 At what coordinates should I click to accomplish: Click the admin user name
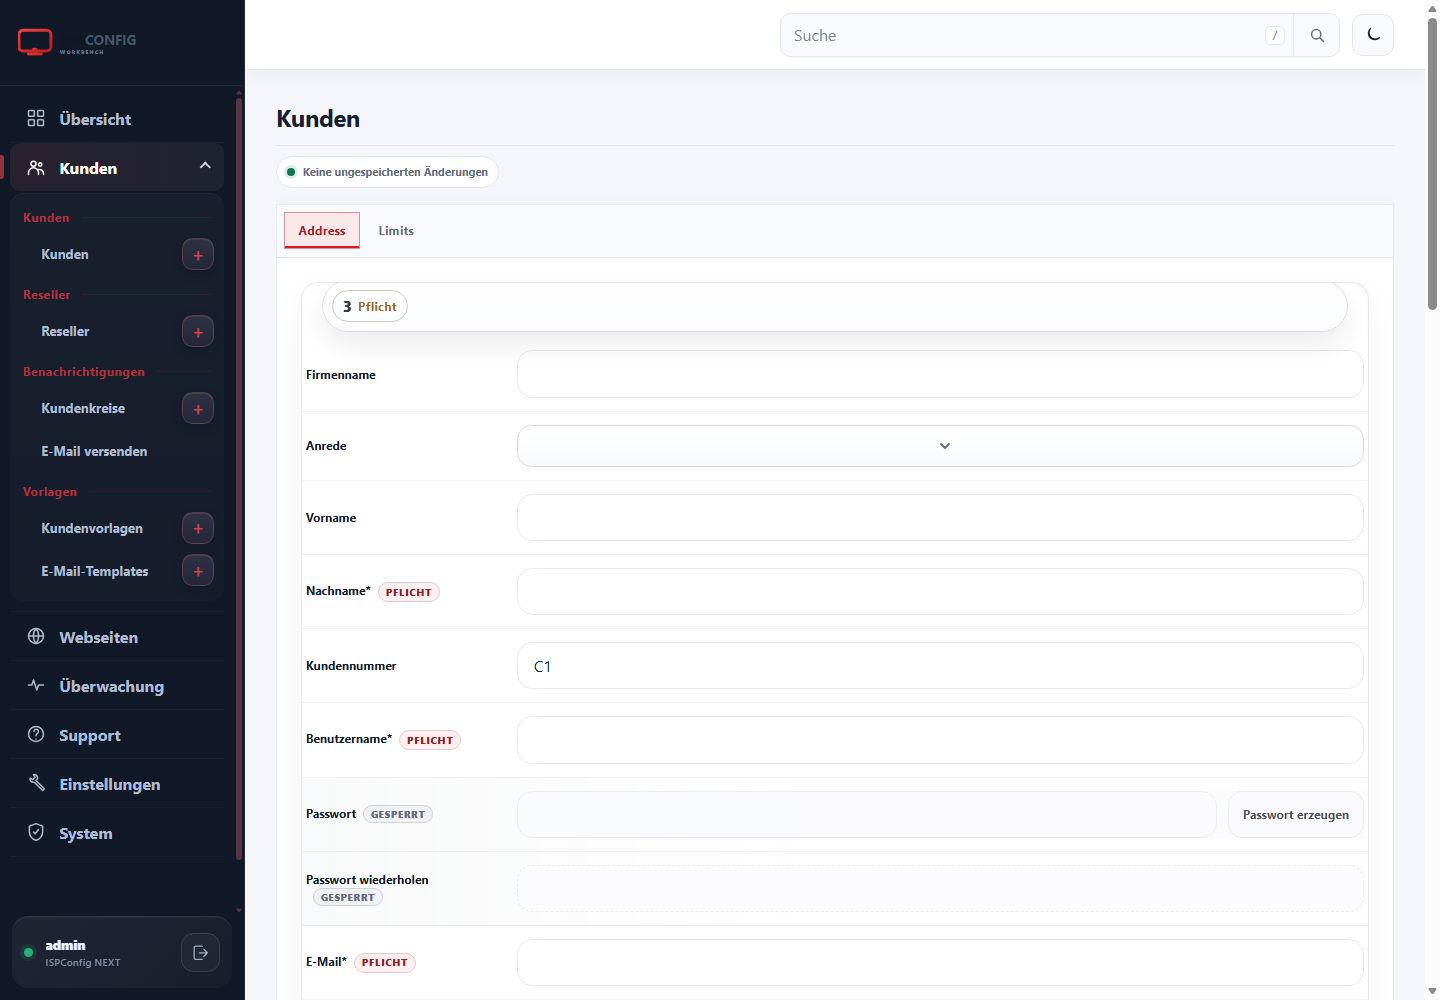coord(65,945)
